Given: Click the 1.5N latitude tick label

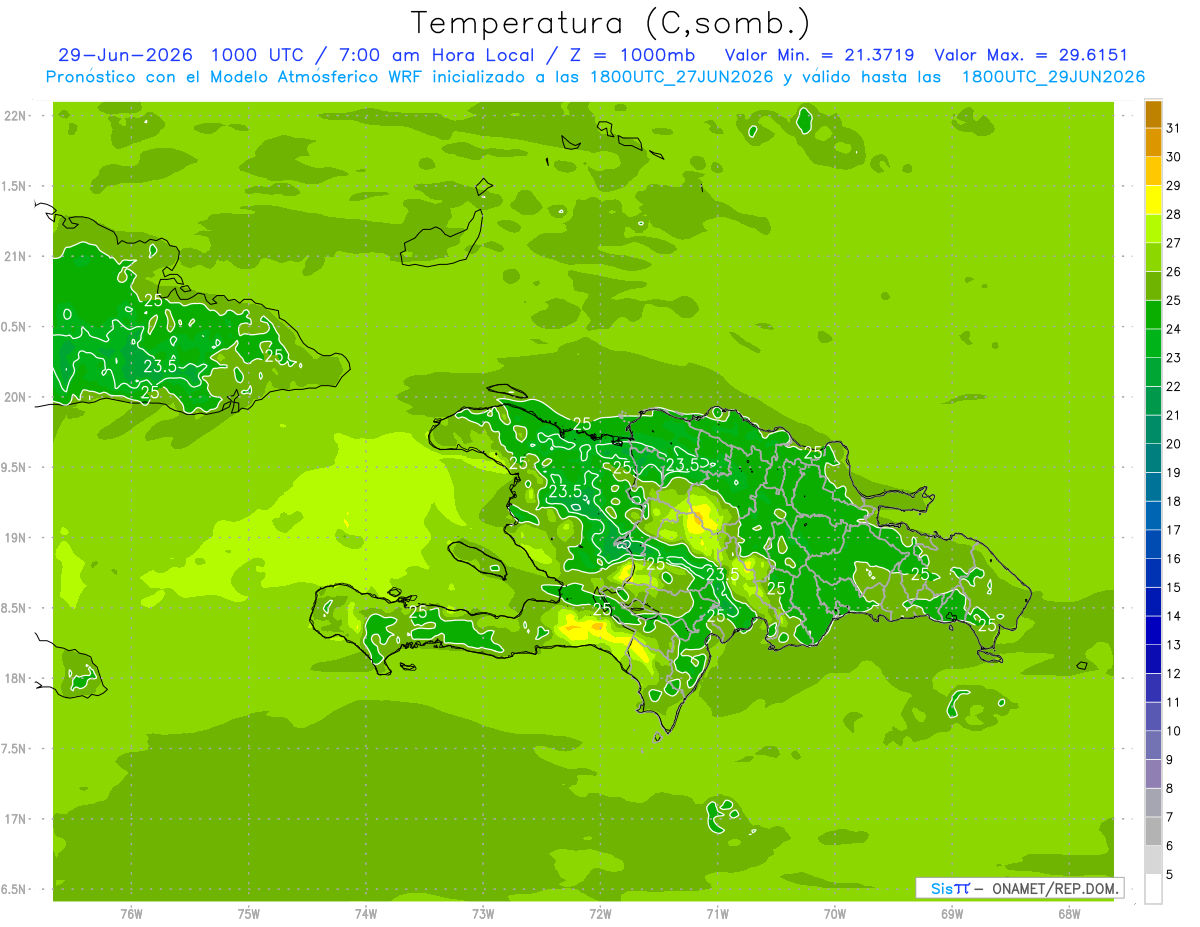Looking at the screenshot, I should [x=15, y=186].
